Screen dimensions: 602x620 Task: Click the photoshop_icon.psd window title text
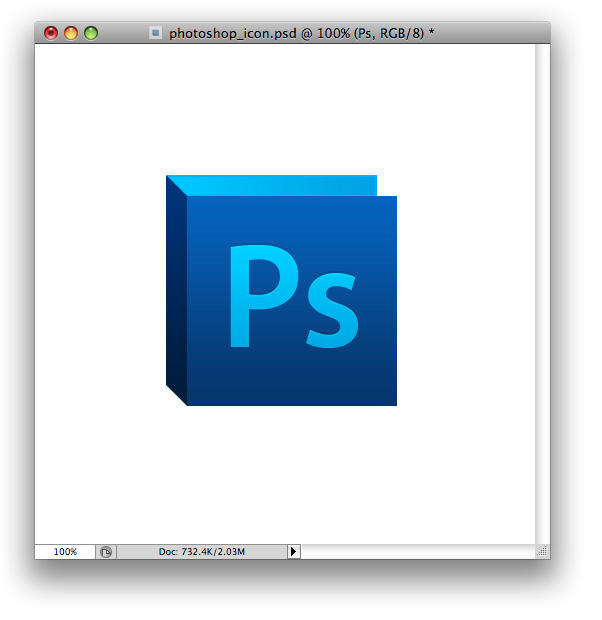pyautogui.click(x=301, y=33)
